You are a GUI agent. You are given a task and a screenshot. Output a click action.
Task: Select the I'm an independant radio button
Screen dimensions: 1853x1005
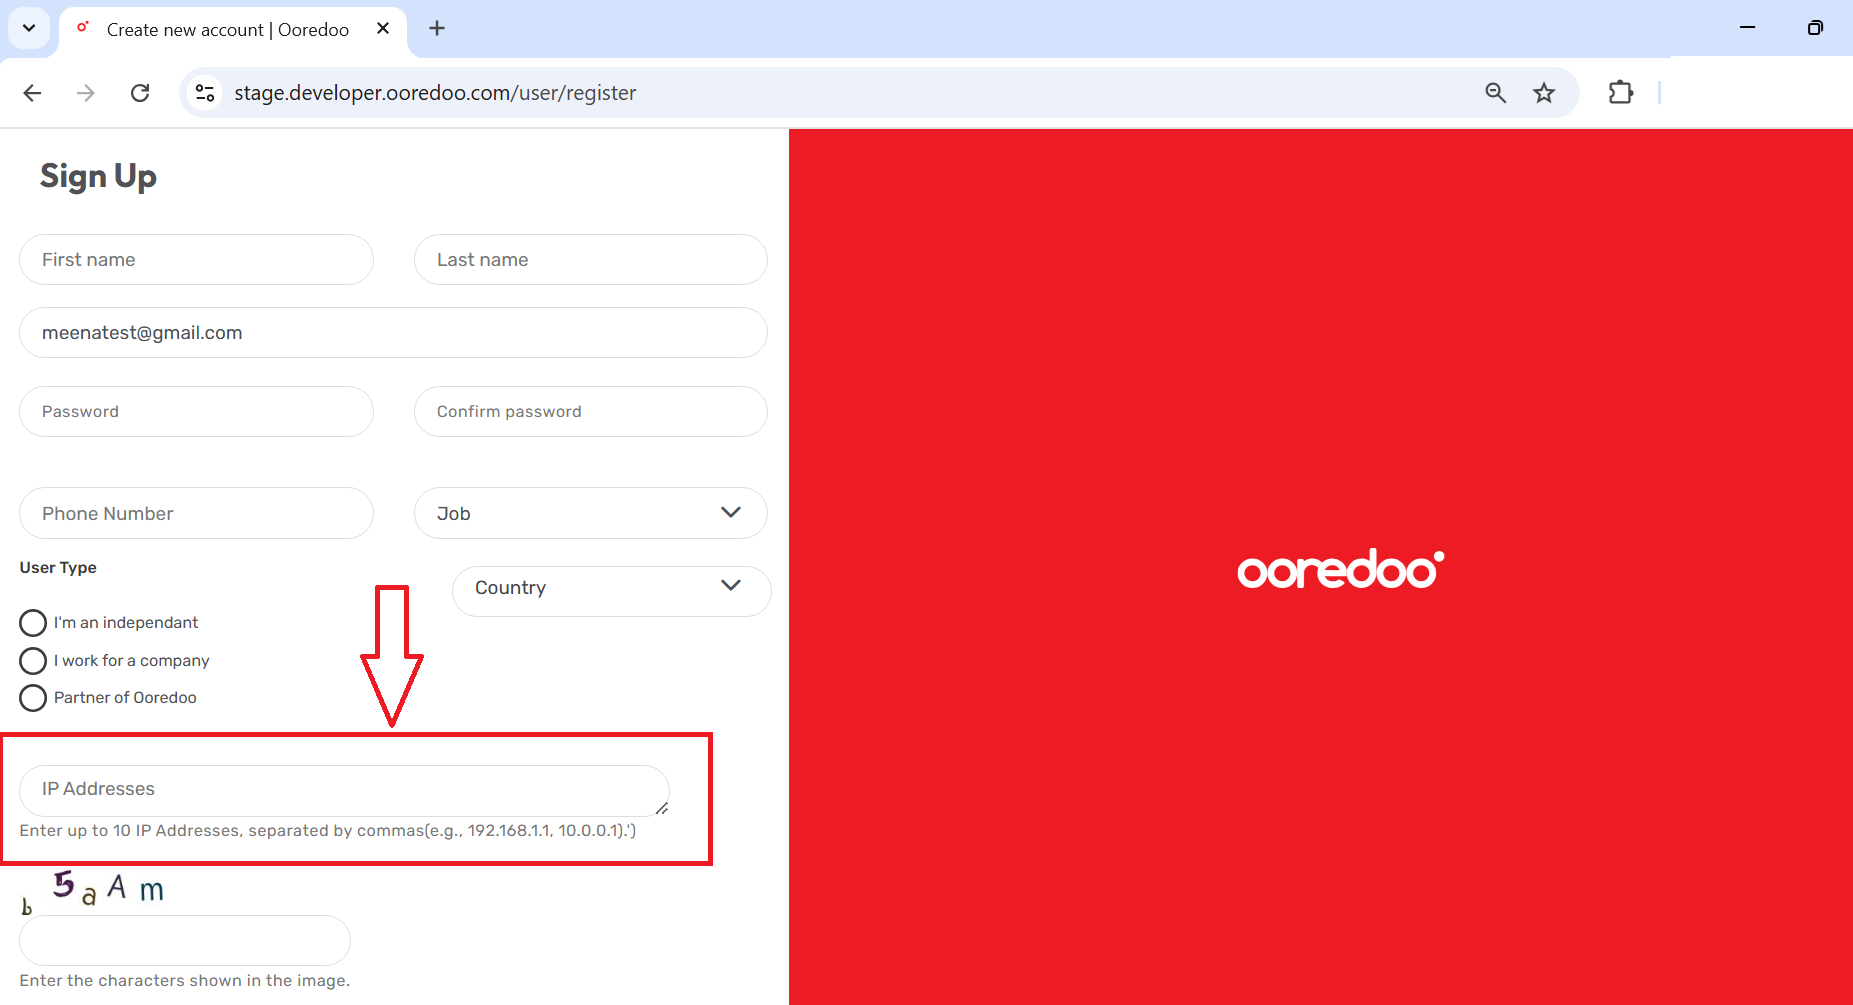point(32,622)
